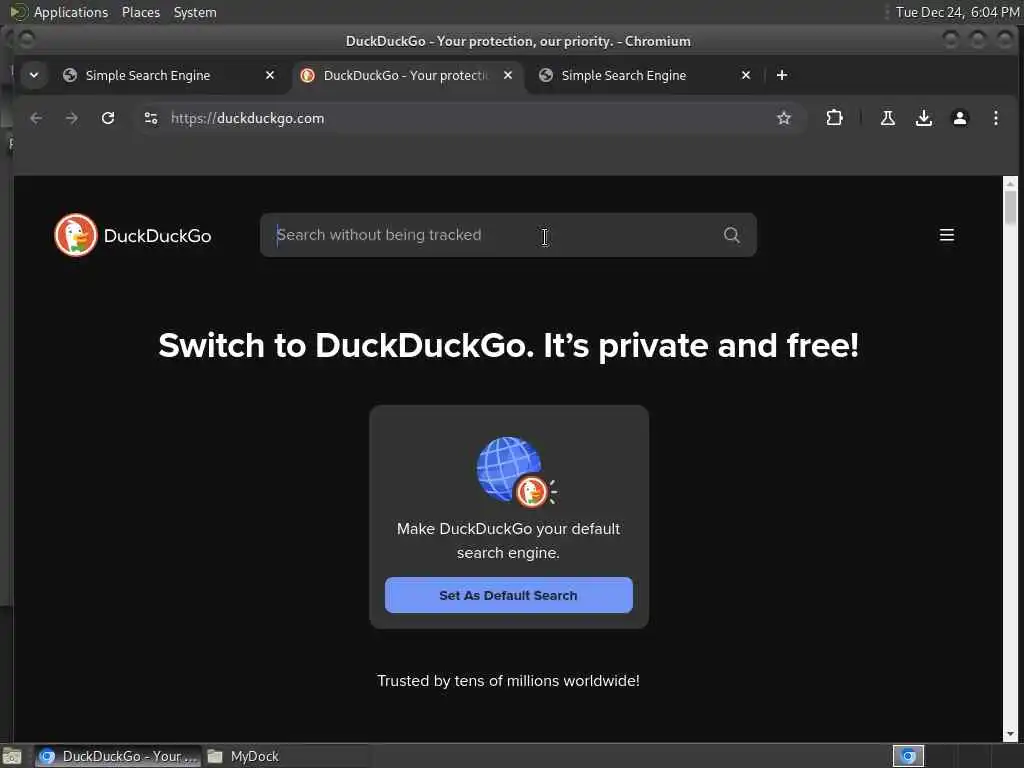
Task: Focus the Search without being tracked field
Action: click(508, 235)
